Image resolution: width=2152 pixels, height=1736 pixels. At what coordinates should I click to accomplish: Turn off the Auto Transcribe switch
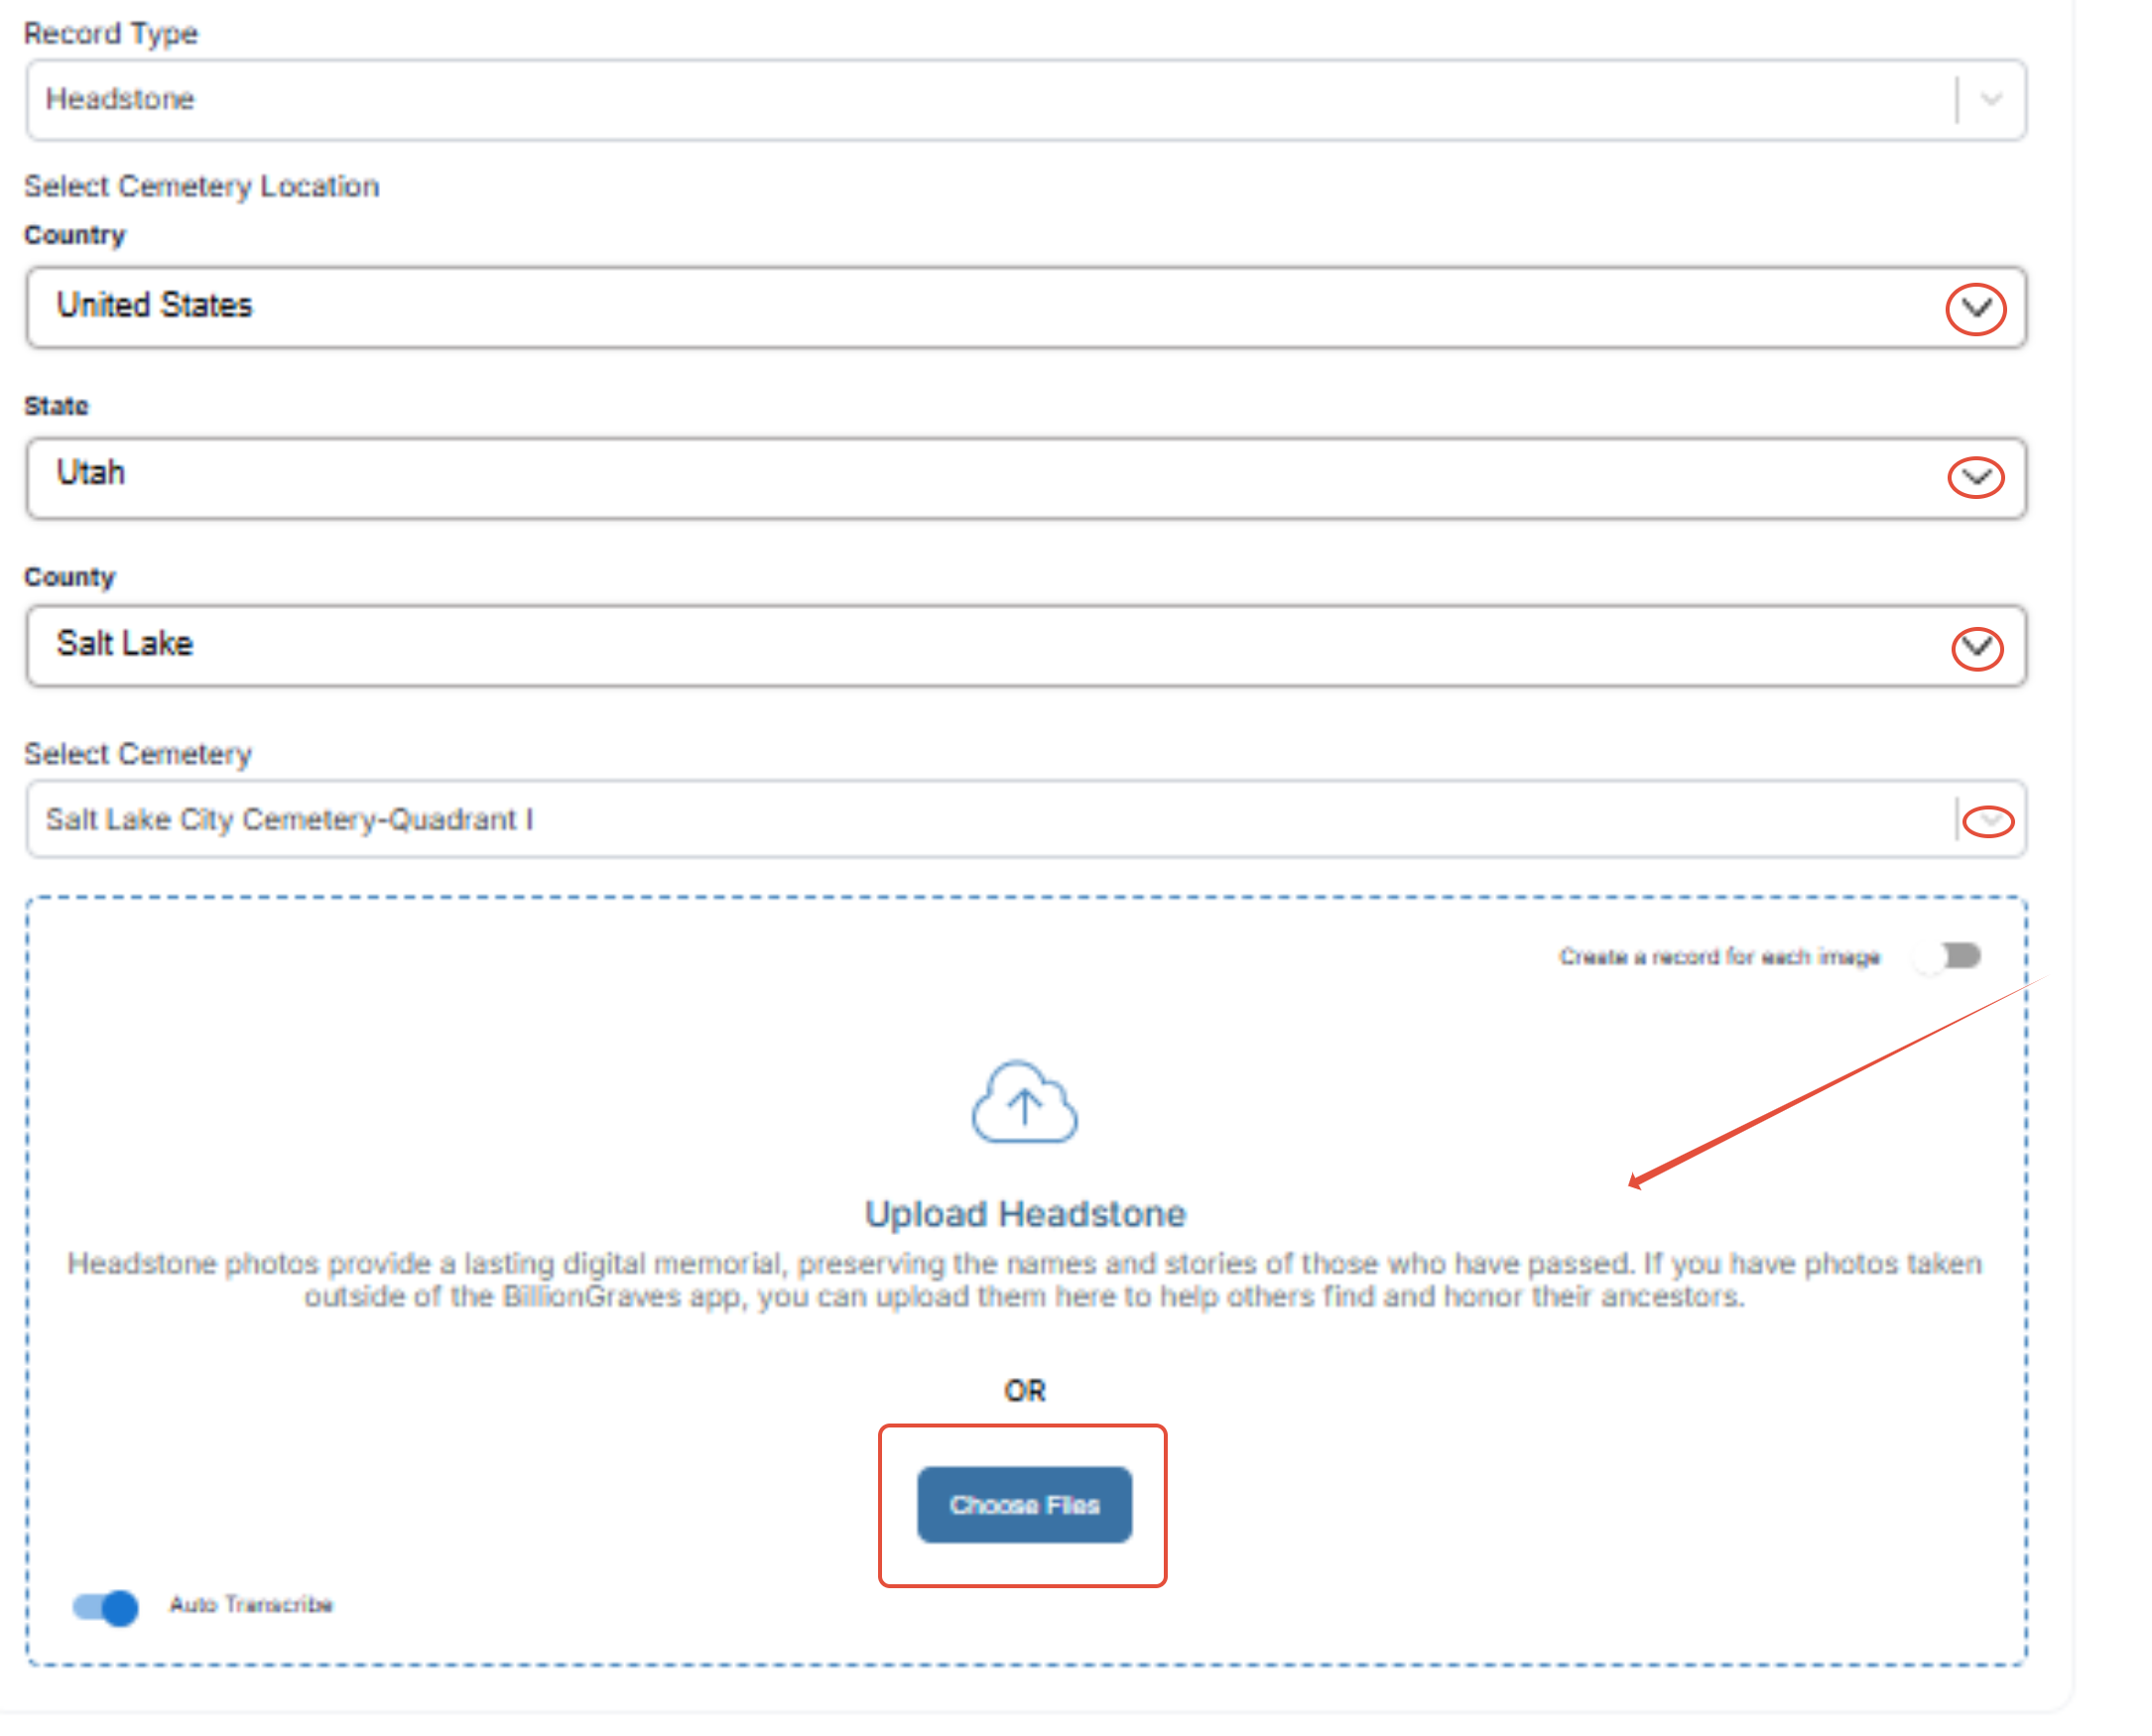[x=106, y=1607]
